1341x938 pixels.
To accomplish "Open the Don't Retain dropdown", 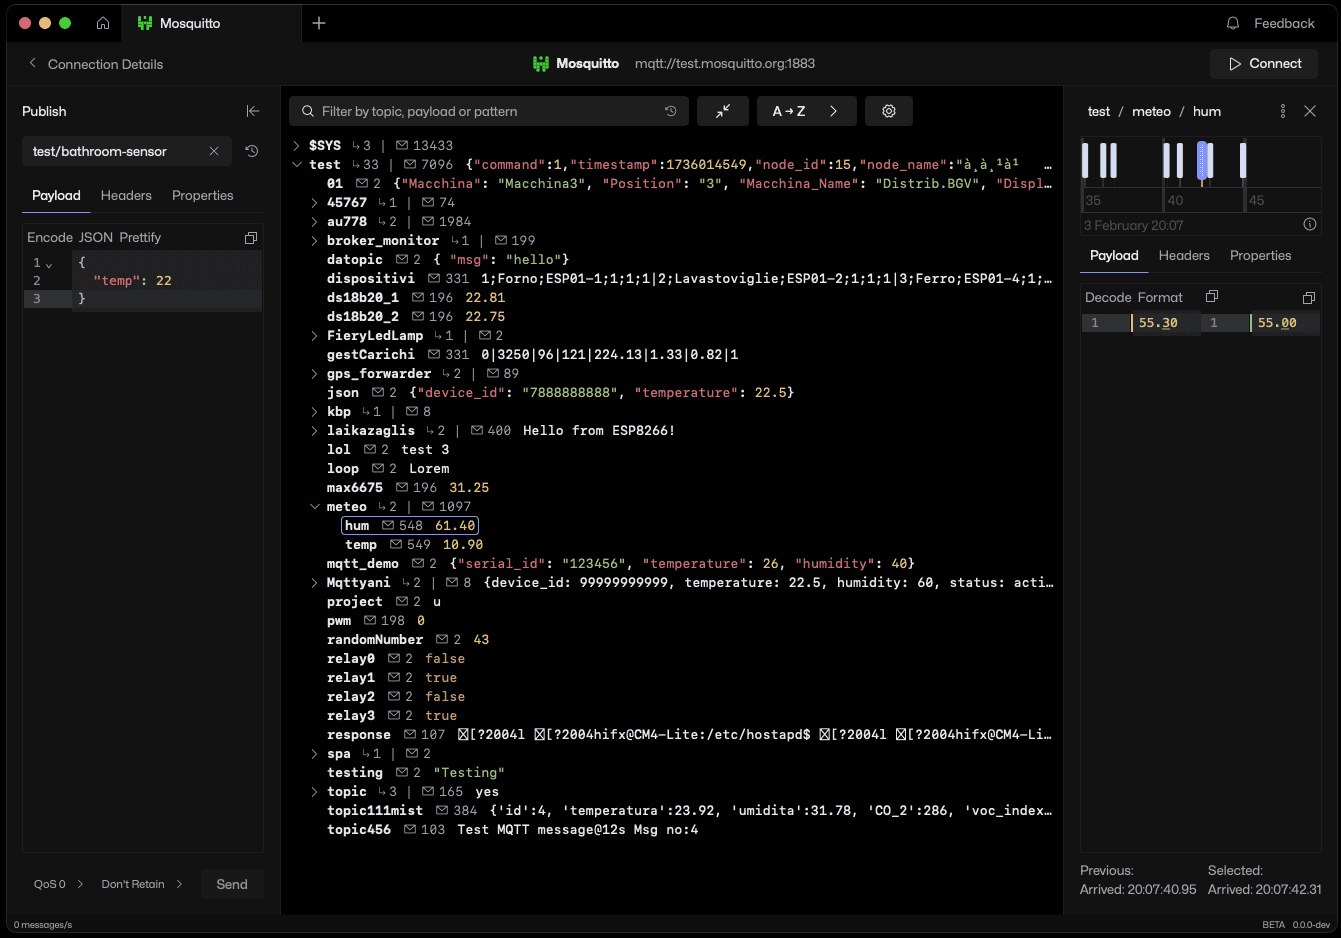I will (x=131, y=884).
